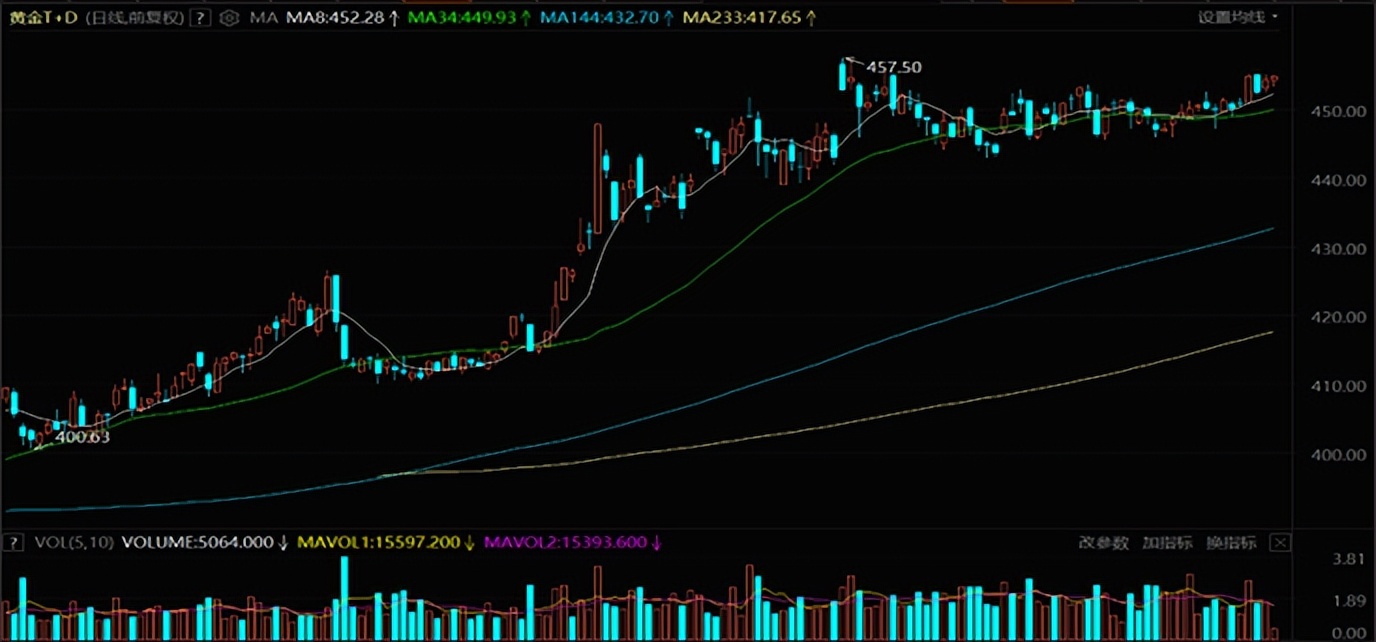Open the 设置均线 dropdown

1238,17
